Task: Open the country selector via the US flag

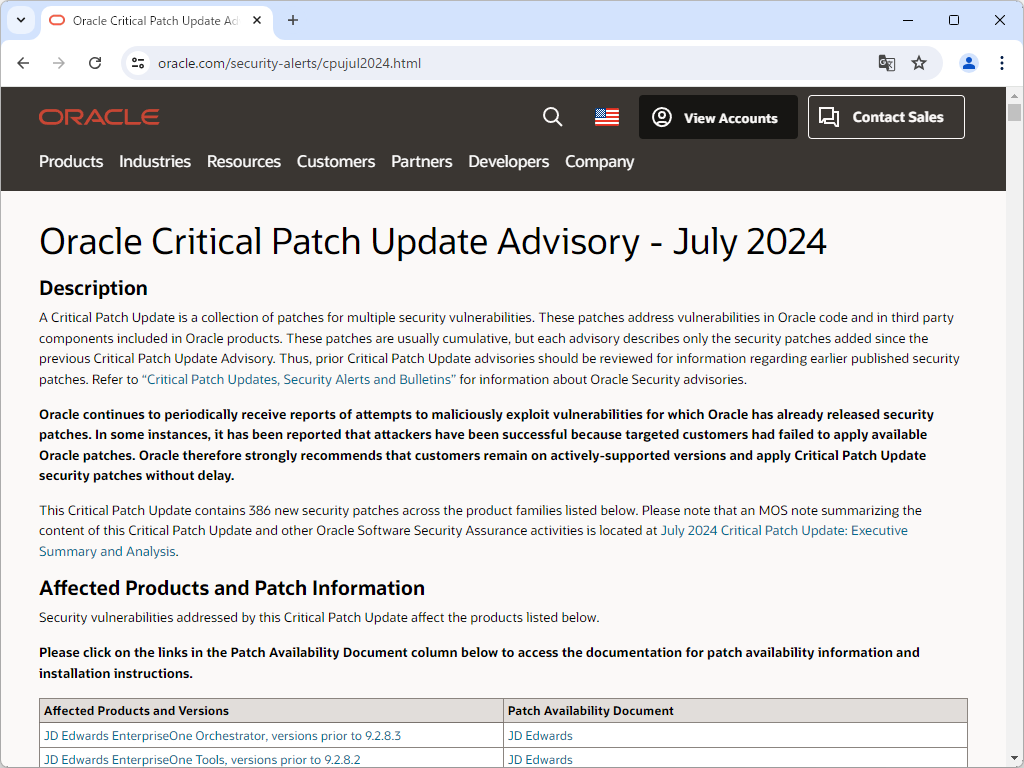Action: tap(606, 117)
